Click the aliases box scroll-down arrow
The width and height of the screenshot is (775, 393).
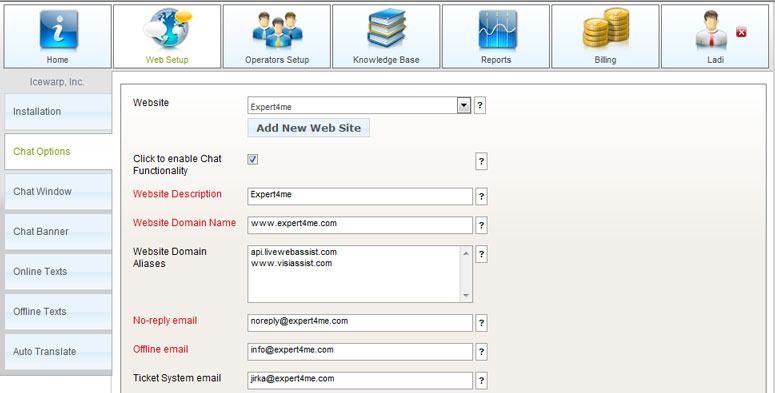(x=466, y=296)
